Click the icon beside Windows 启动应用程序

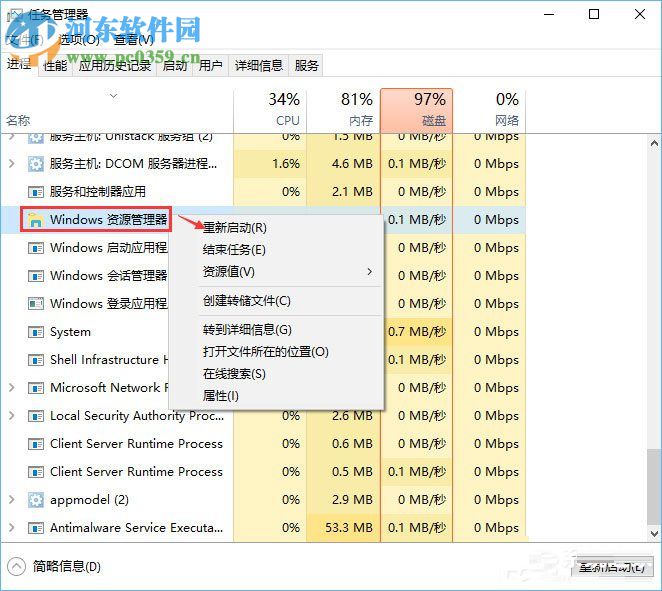tap(35, 248)
